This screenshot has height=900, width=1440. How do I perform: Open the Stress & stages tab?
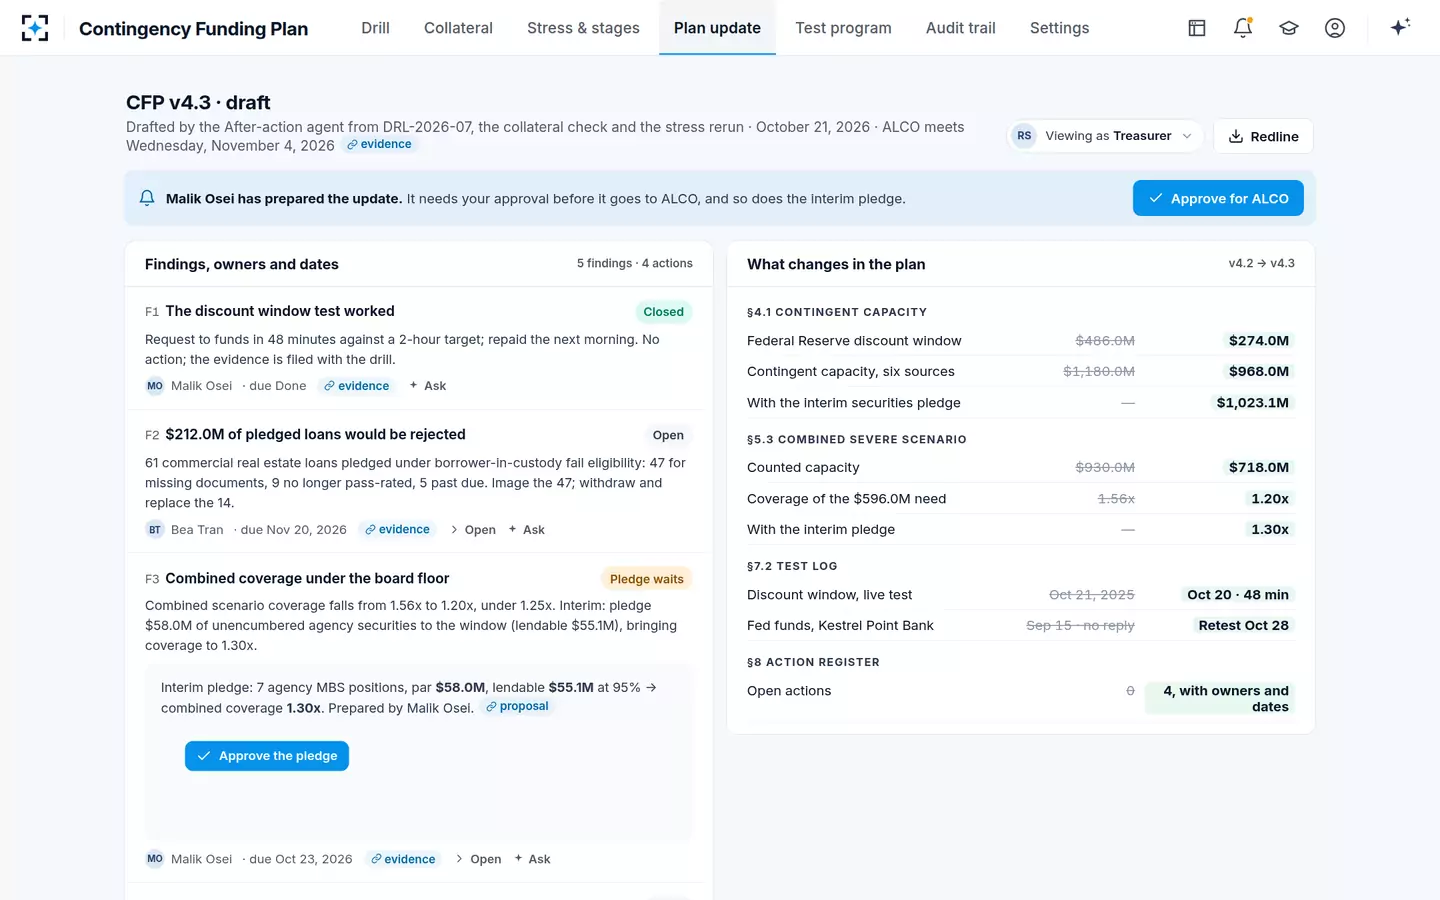point(583,28)
